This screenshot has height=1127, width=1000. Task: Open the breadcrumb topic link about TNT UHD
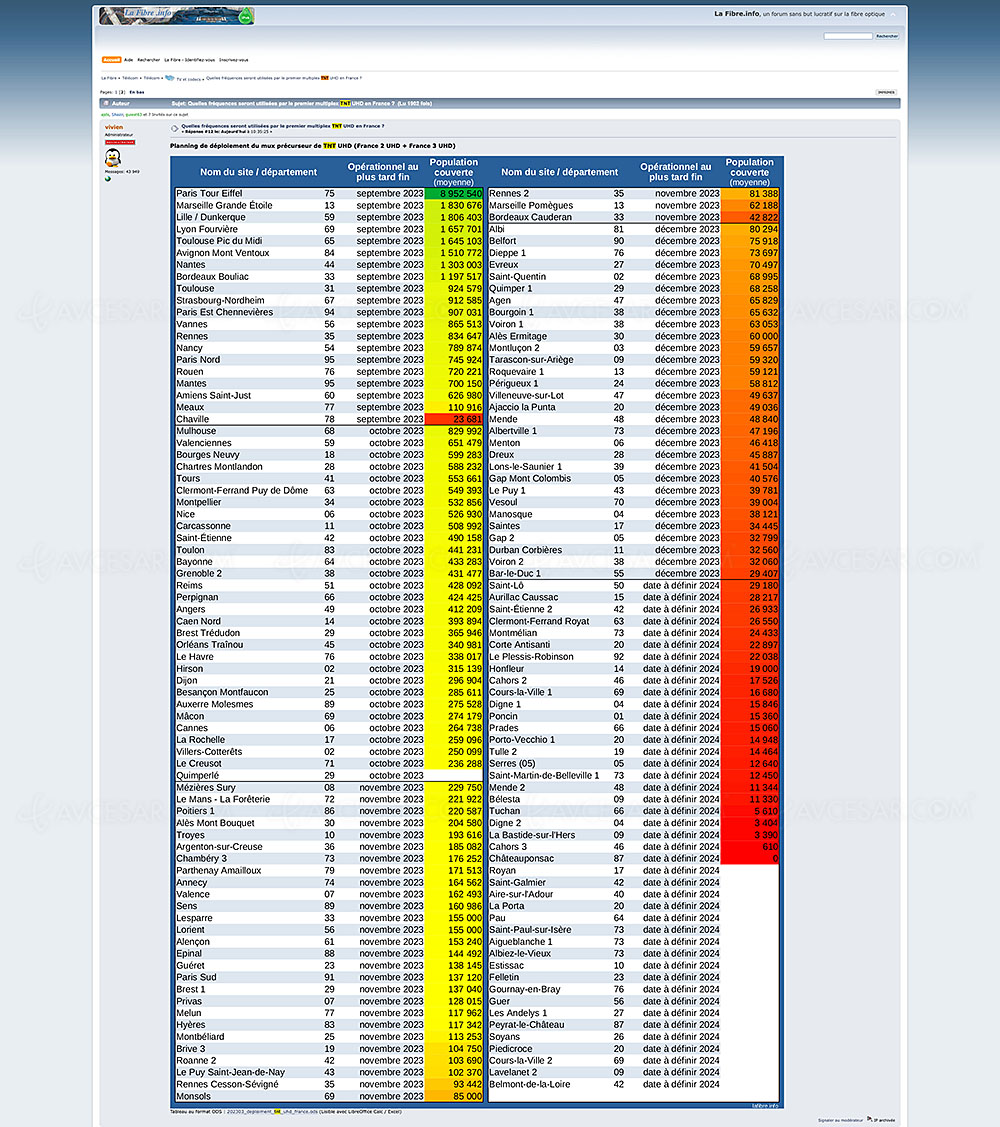[284, 78]
